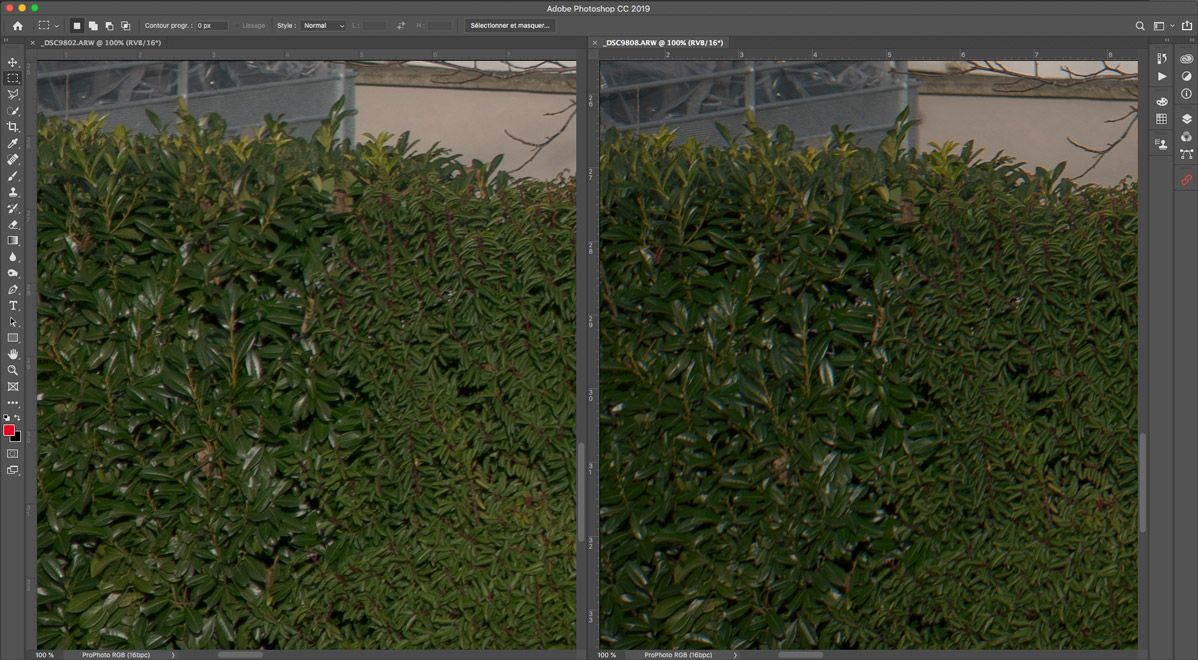Click the Sélectionner et masquer button
Image resolution: width=1198 pixels, height=660 pixels.
point(510,26)
